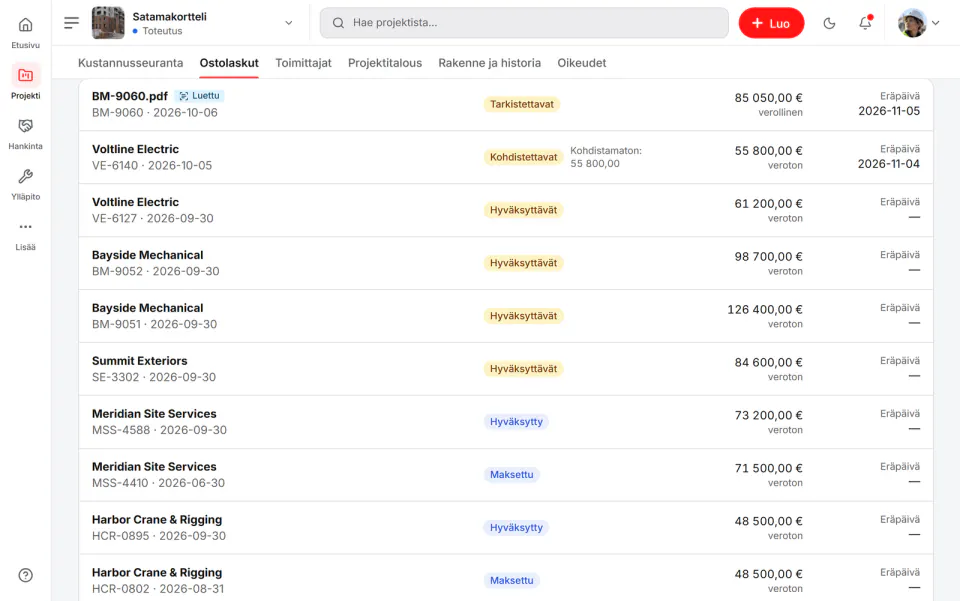The width and height of the screenshot is (960, 601).
Task: Click the red Luo create button
Action: point(771,23)
